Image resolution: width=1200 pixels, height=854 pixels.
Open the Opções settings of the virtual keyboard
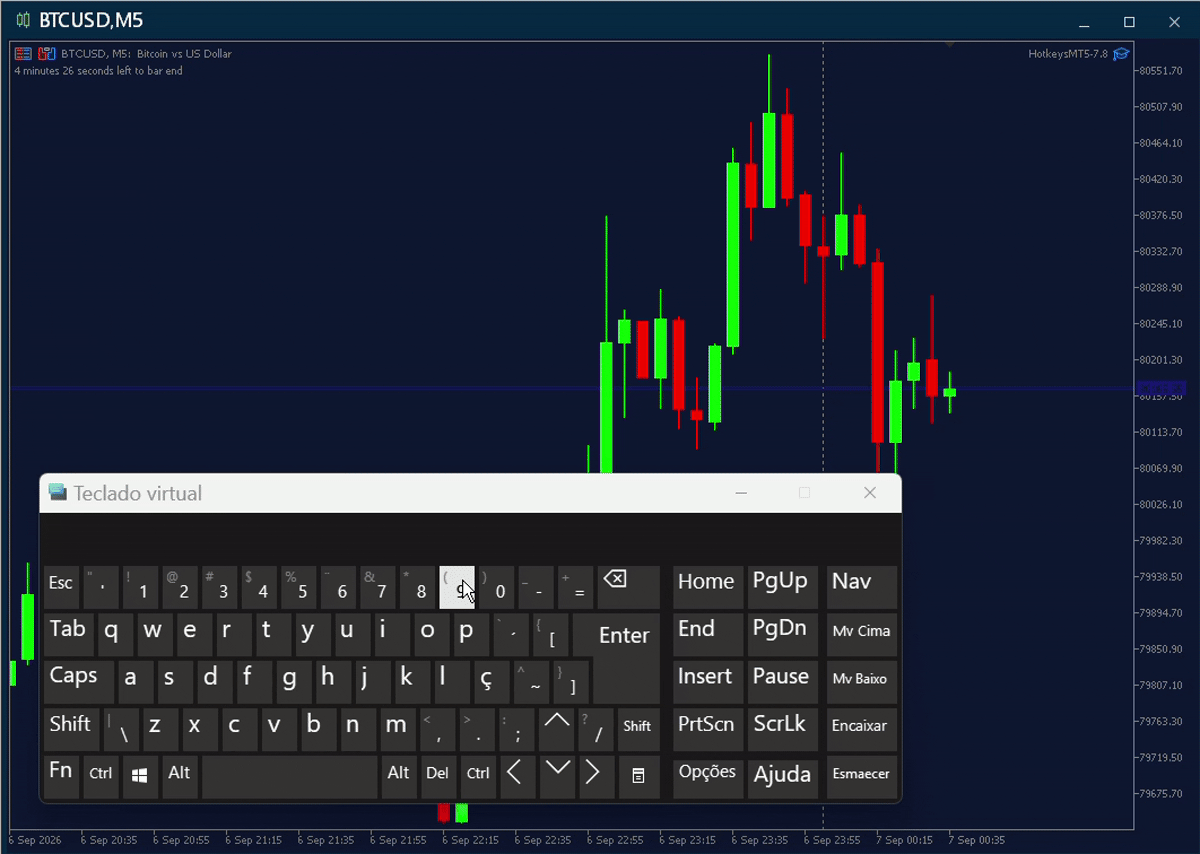click(x=708, y=776)
